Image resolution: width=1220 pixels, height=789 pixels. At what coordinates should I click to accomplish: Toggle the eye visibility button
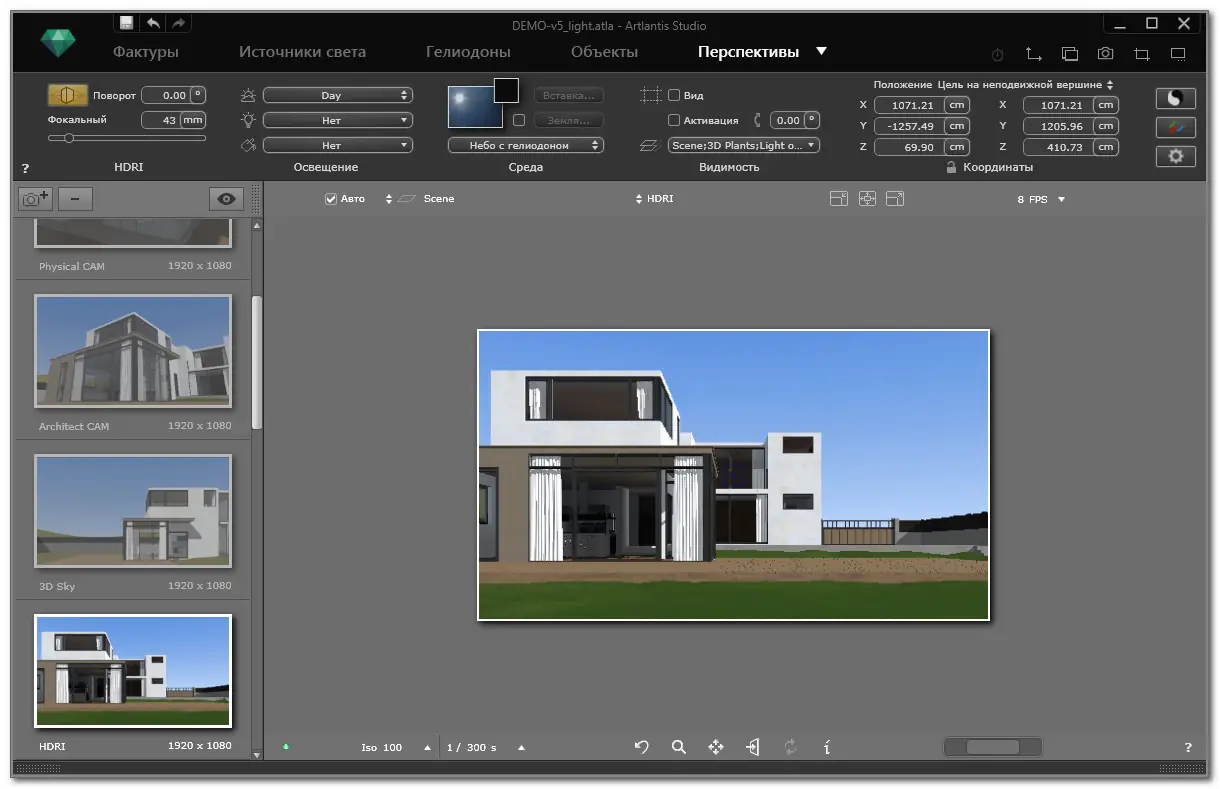tap(226, 199)
